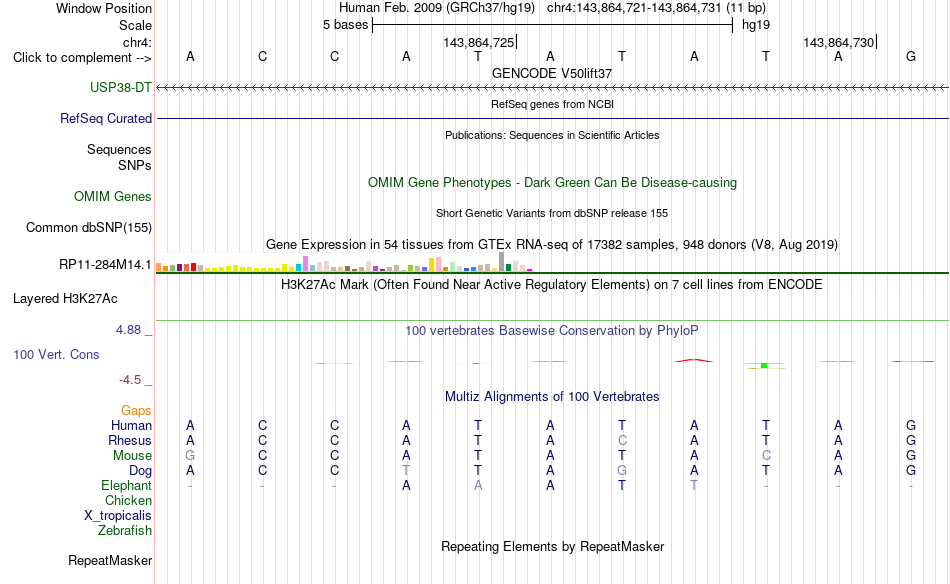
Task: Click the OMIM Gene Phenotypes track title
Action: coord(552,182)
